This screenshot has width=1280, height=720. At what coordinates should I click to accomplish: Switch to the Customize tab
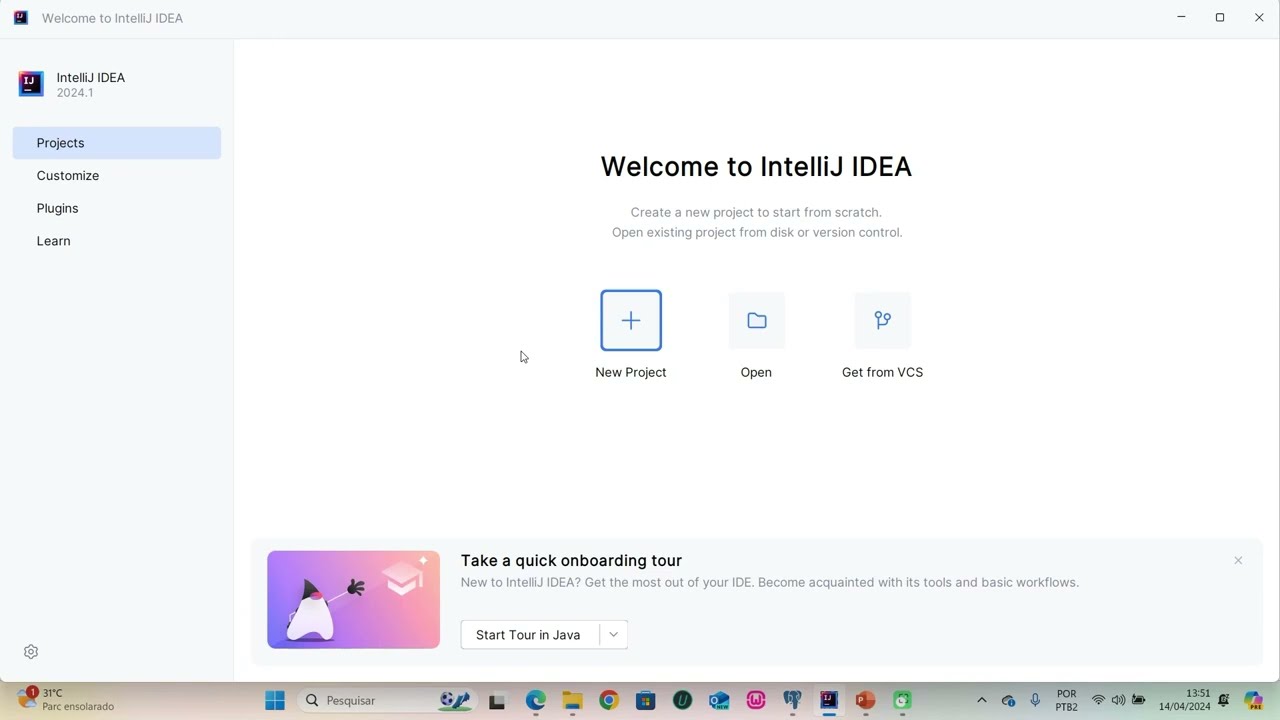click(x=117, y=176)
